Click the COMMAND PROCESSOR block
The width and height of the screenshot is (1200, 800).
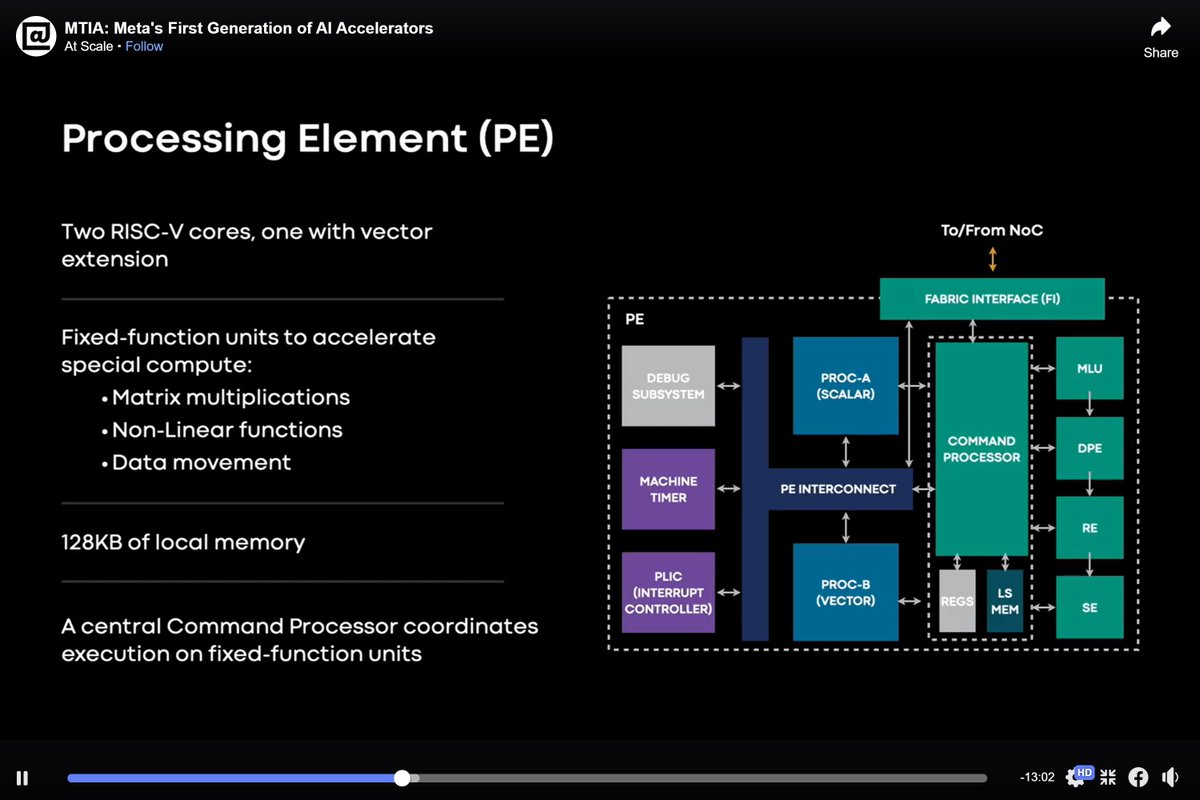point(981,449)
